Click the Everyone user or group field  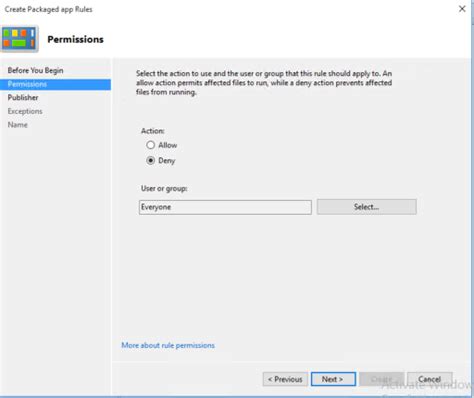click(x=225, y=207)
